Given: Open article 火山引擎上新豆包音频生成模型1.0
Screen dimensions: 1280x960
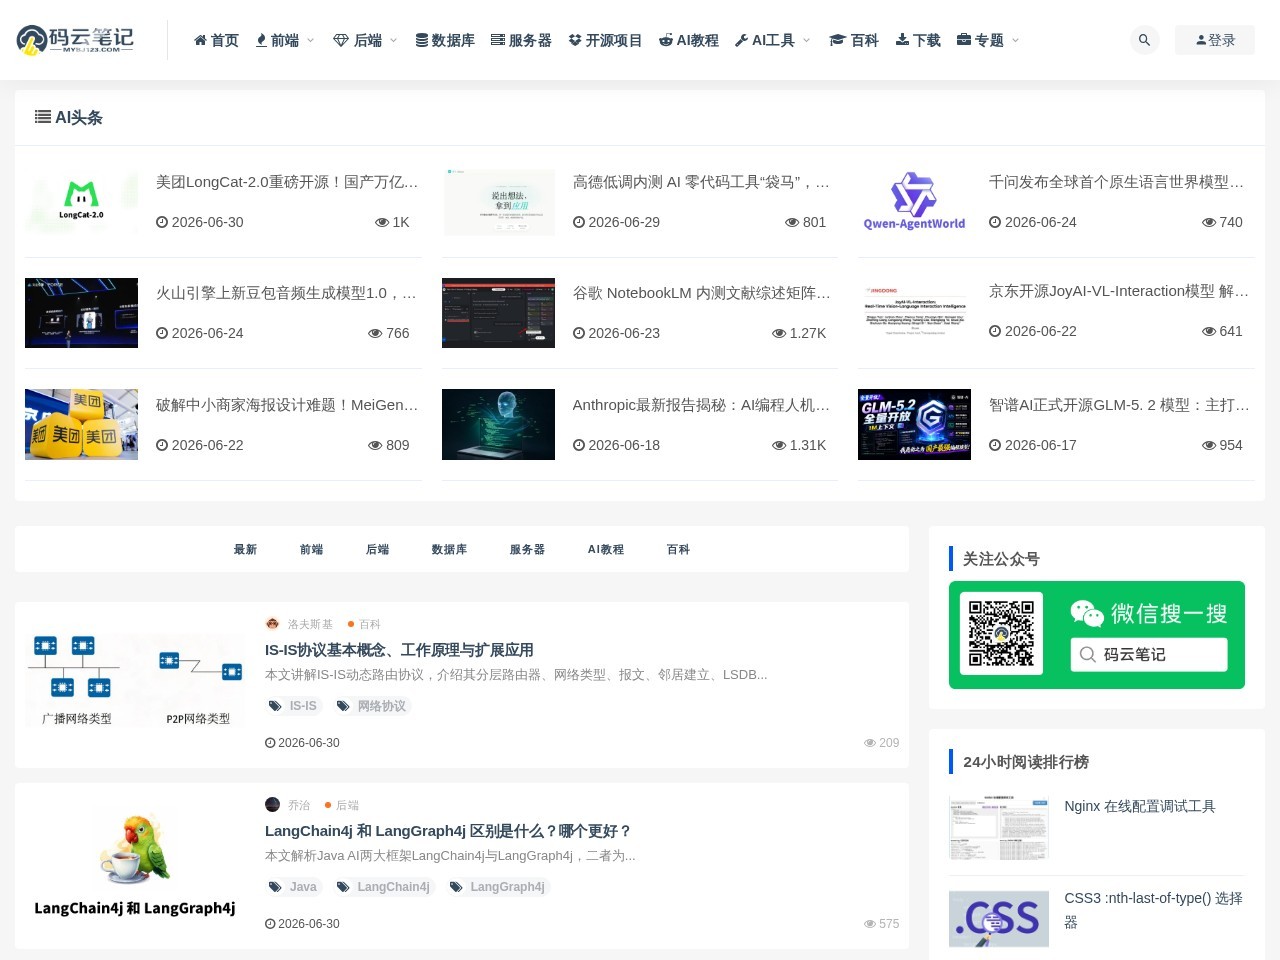Looking at the screenshot, I should pyautogui.click(x=286, y=293).
